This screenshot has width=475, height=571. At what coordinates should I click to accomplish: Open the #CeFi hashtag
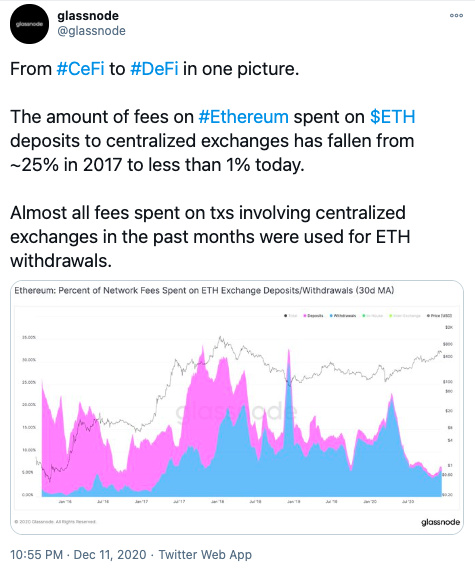[81, 69]
